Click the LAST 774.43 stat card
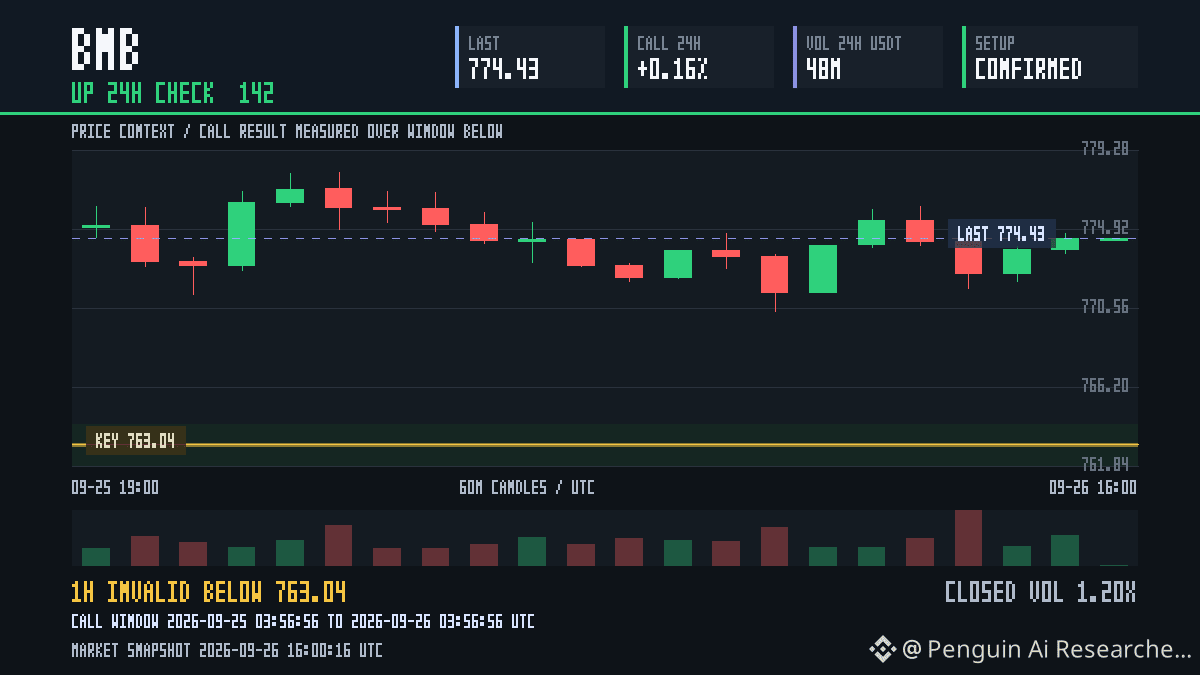Screen dimensions: 1200x675 coord(530,57)
